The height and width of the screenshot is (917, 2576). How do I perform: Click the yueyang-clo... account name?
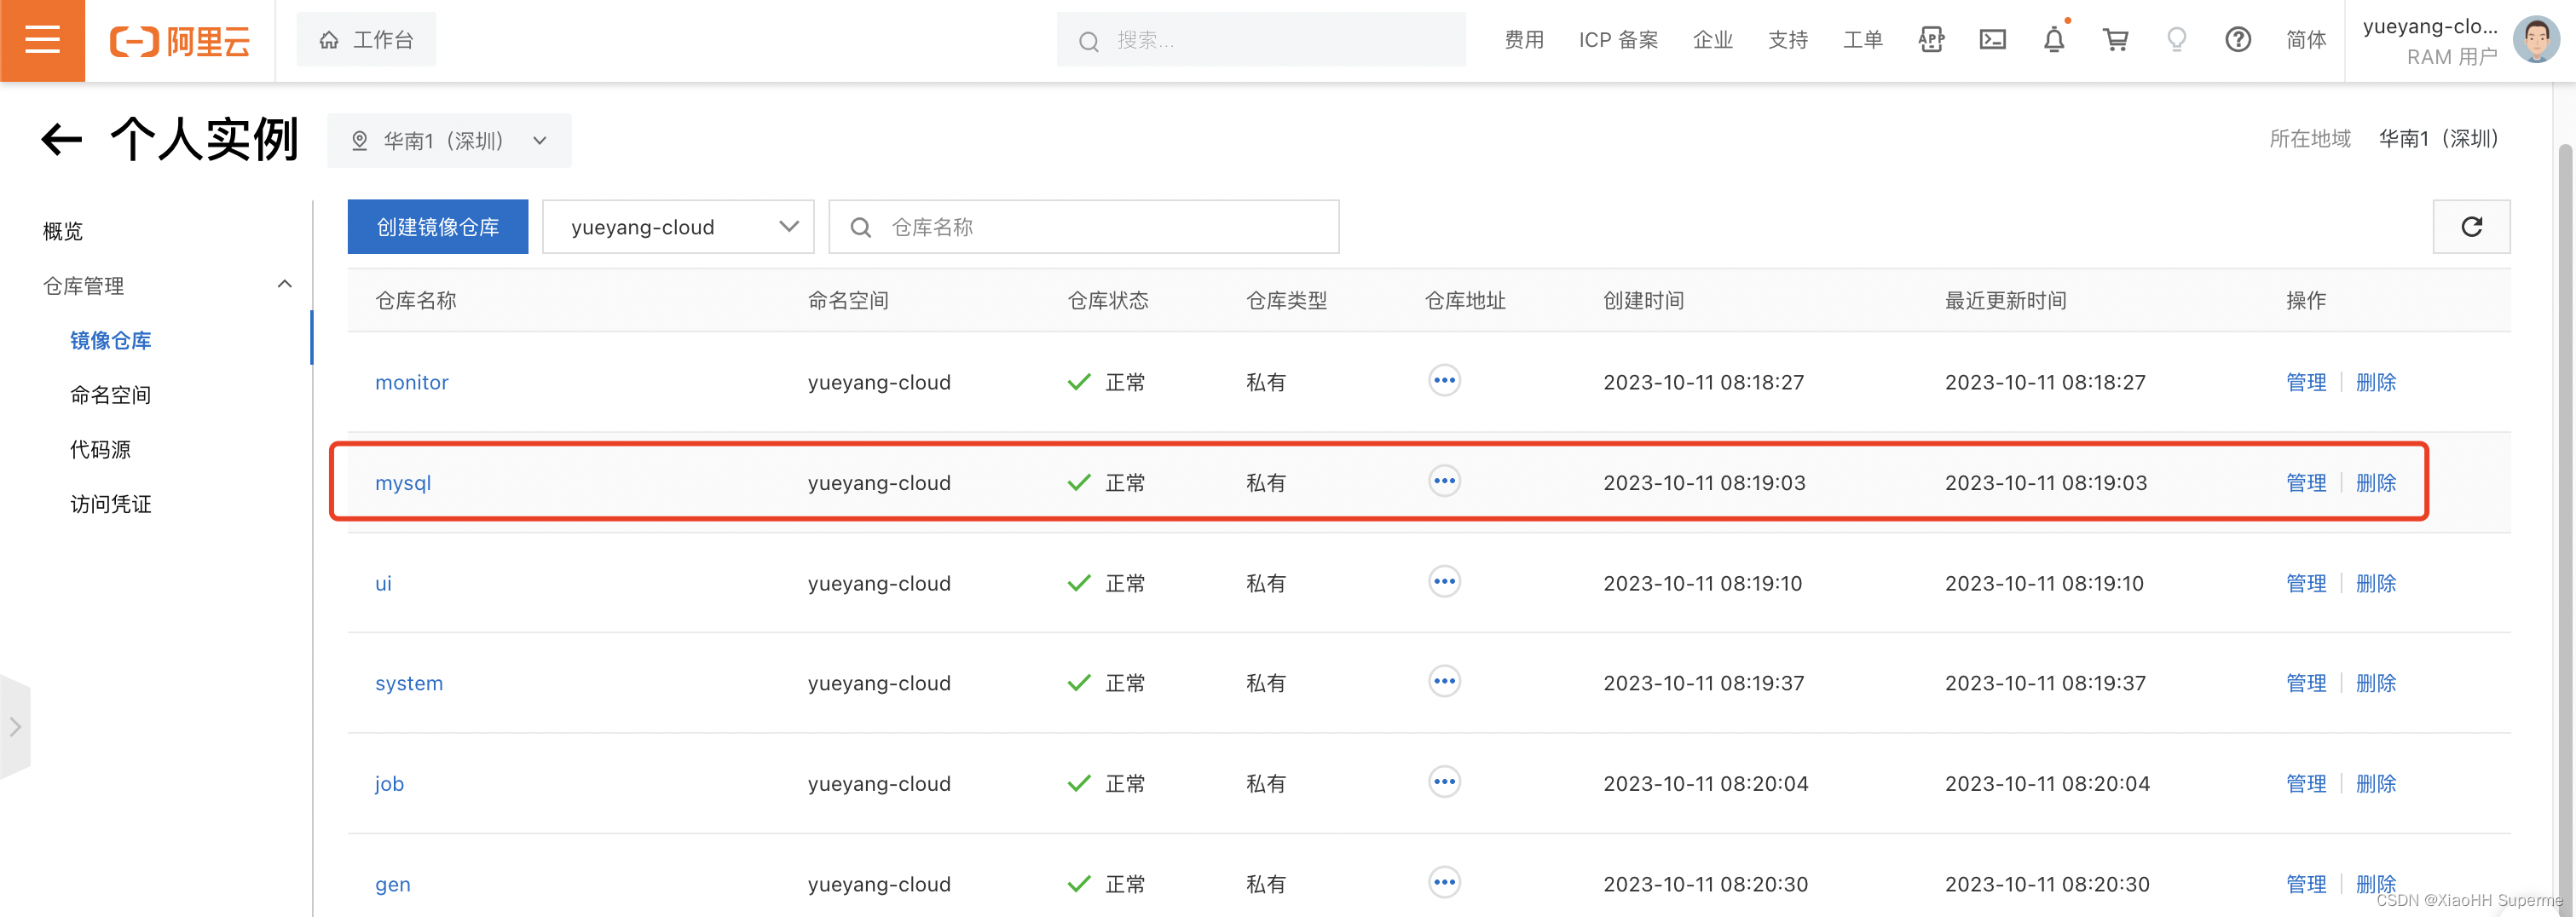coord(2429,27)
